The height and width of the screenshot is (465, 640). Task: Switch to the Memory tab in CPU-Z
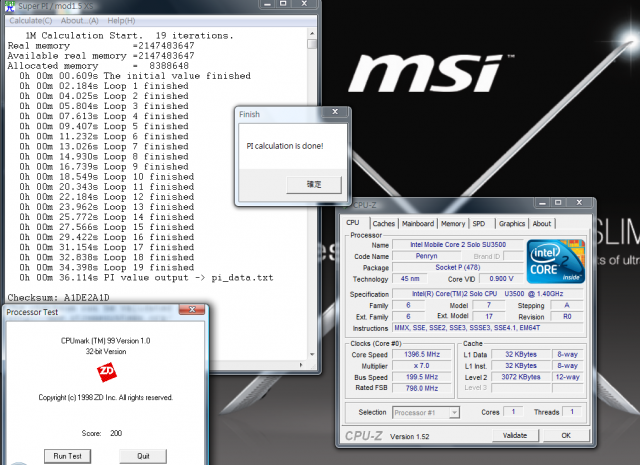[453, 224]
